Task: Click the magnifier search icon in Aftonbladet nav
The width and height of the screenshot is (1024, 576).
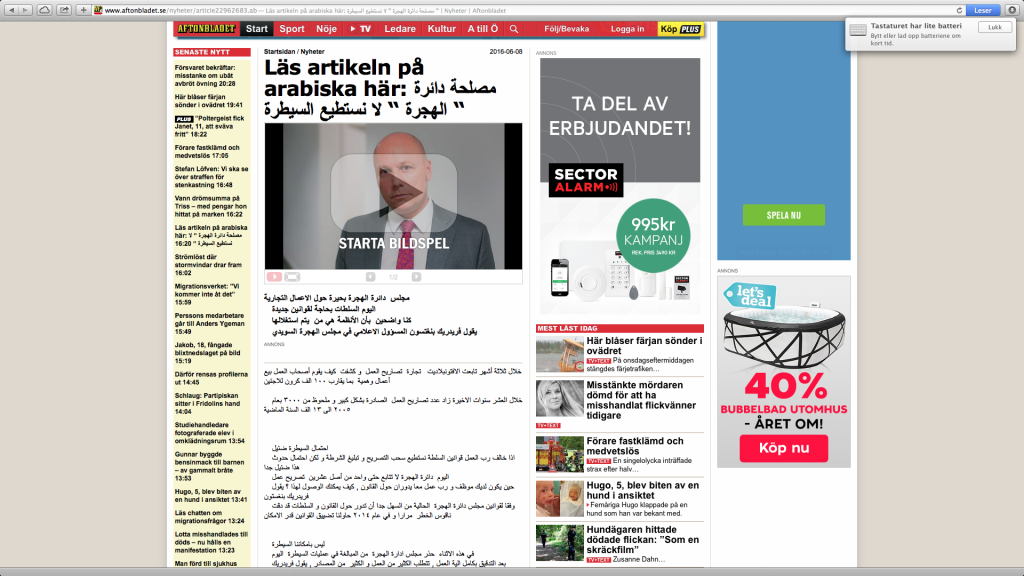Action: tap(514, 29)
